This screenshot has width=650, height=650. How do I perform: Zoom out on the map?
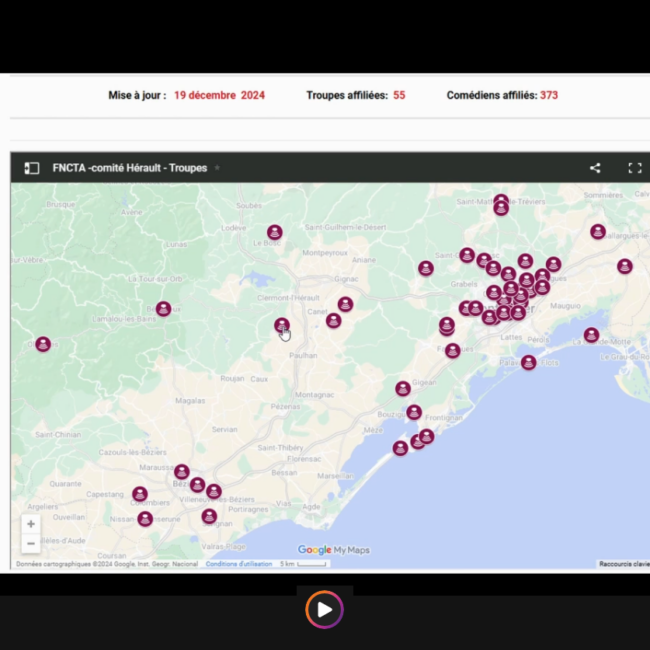coord(31,543)
